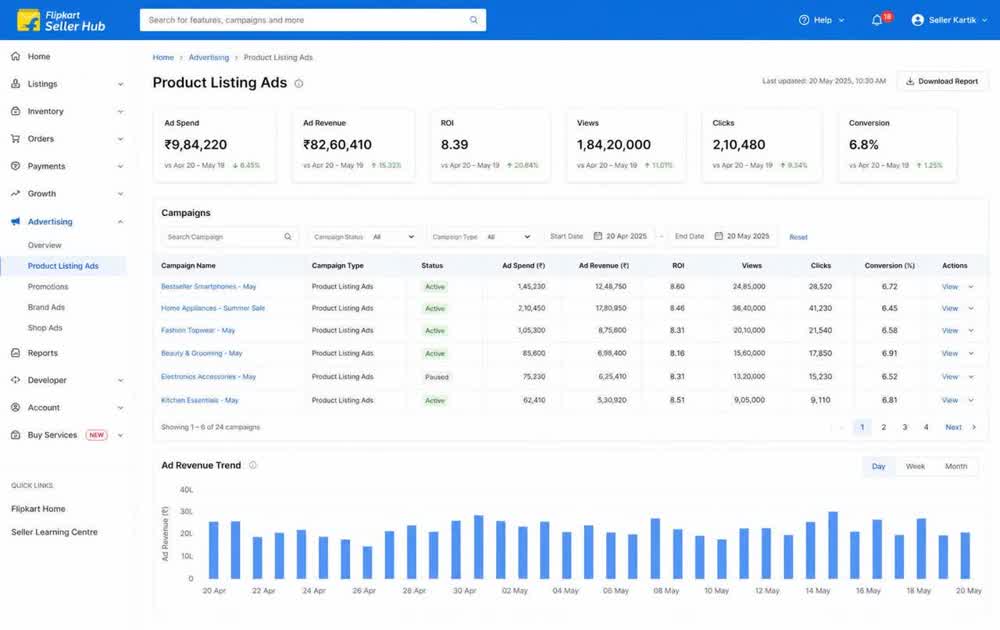Switch trend chart to Month view
Screen dimensions: 1000x630
(955, 466)
